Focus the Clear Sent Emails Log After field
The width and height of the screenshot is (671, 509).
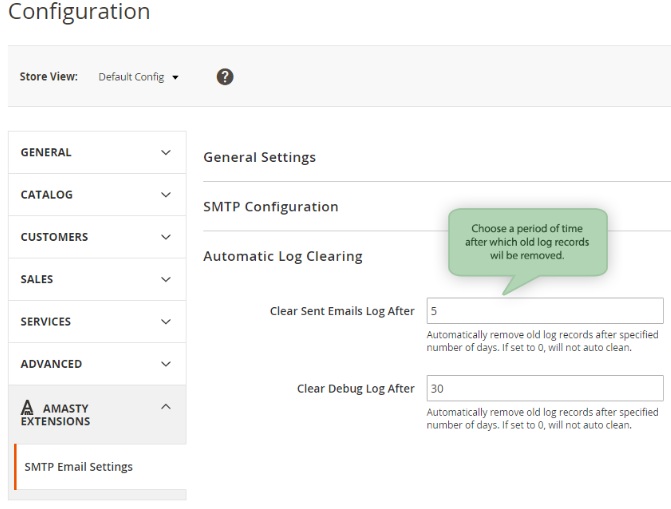[x=545, y=311]
